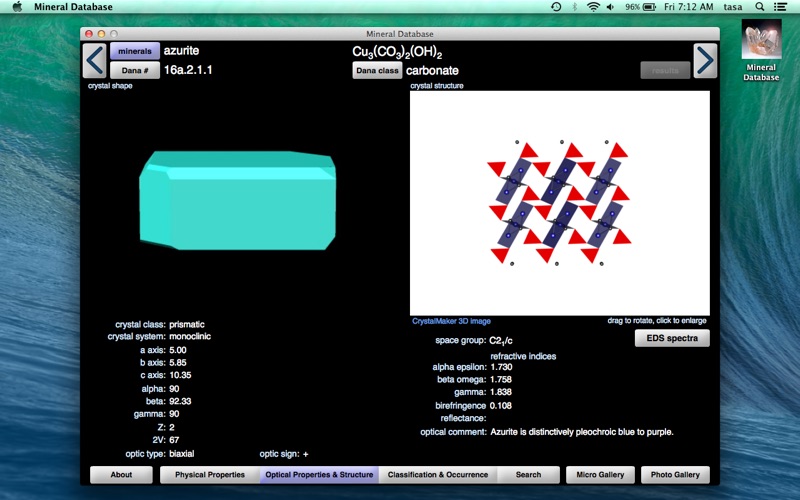This screenshot has width=800, height=500.
Task: Click the birefringence value 0.108
Action: coord(501,406)
